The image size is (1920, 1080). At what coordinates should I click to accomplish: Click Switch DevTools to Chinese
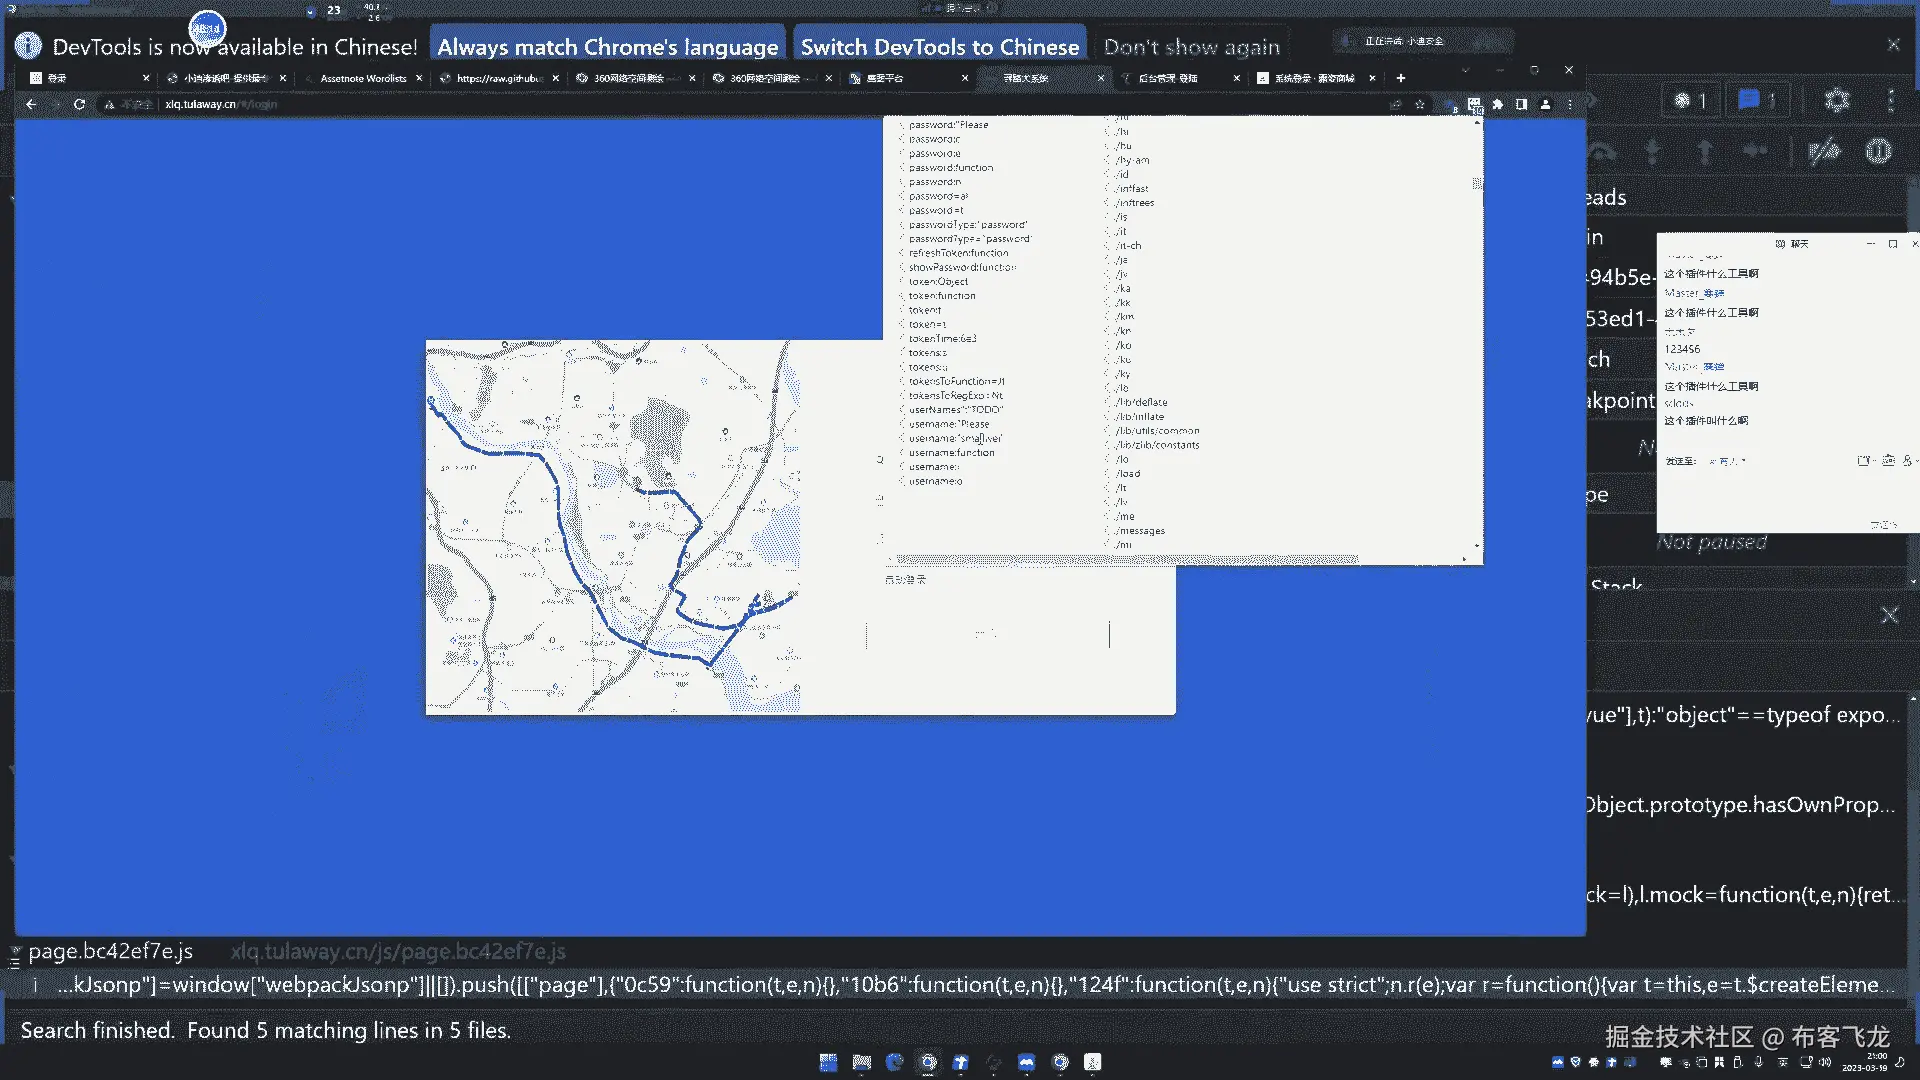tap(939, 47)
